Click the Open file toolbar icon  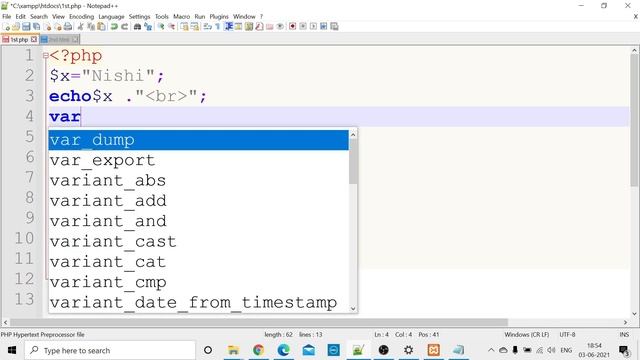16,27
